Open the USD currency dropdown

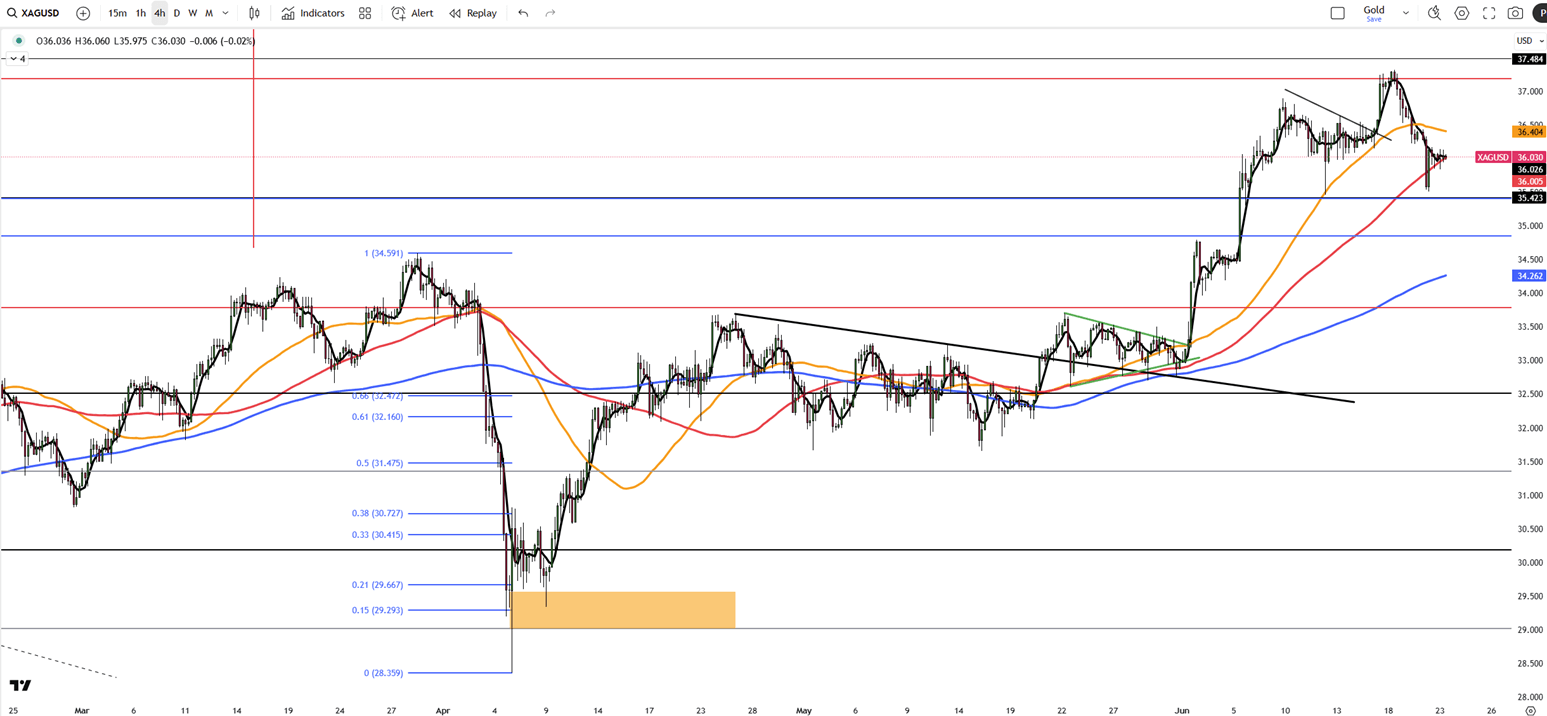(1525, 40)
